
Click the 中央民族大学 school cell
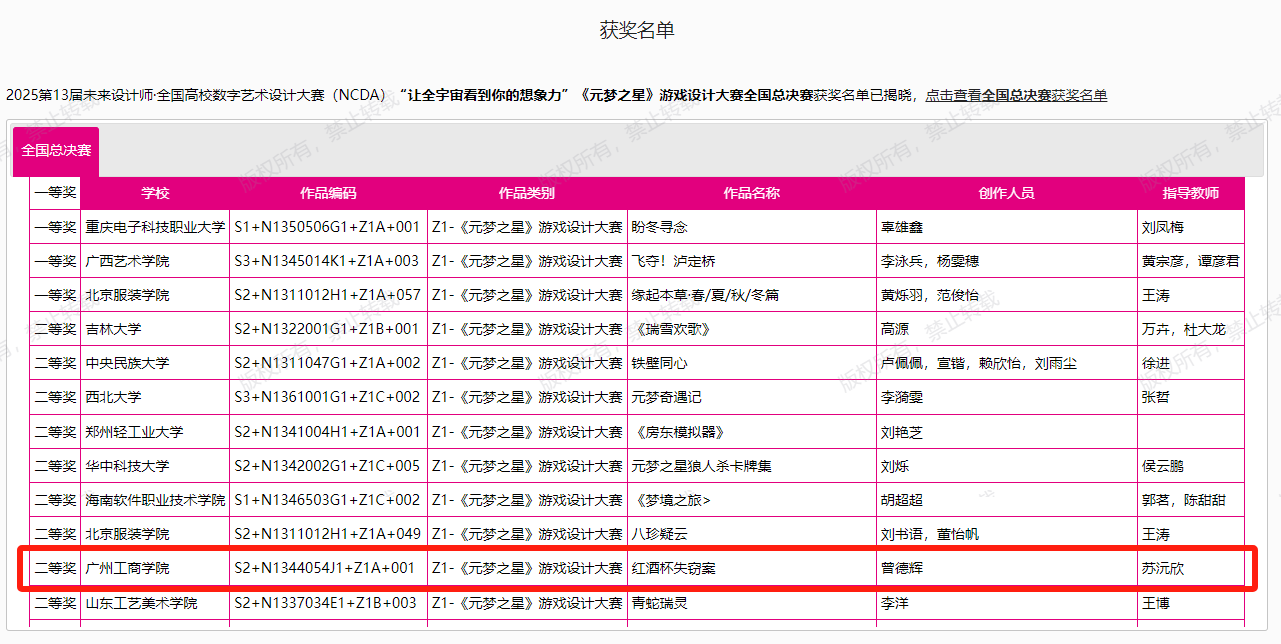click(127, 363)
